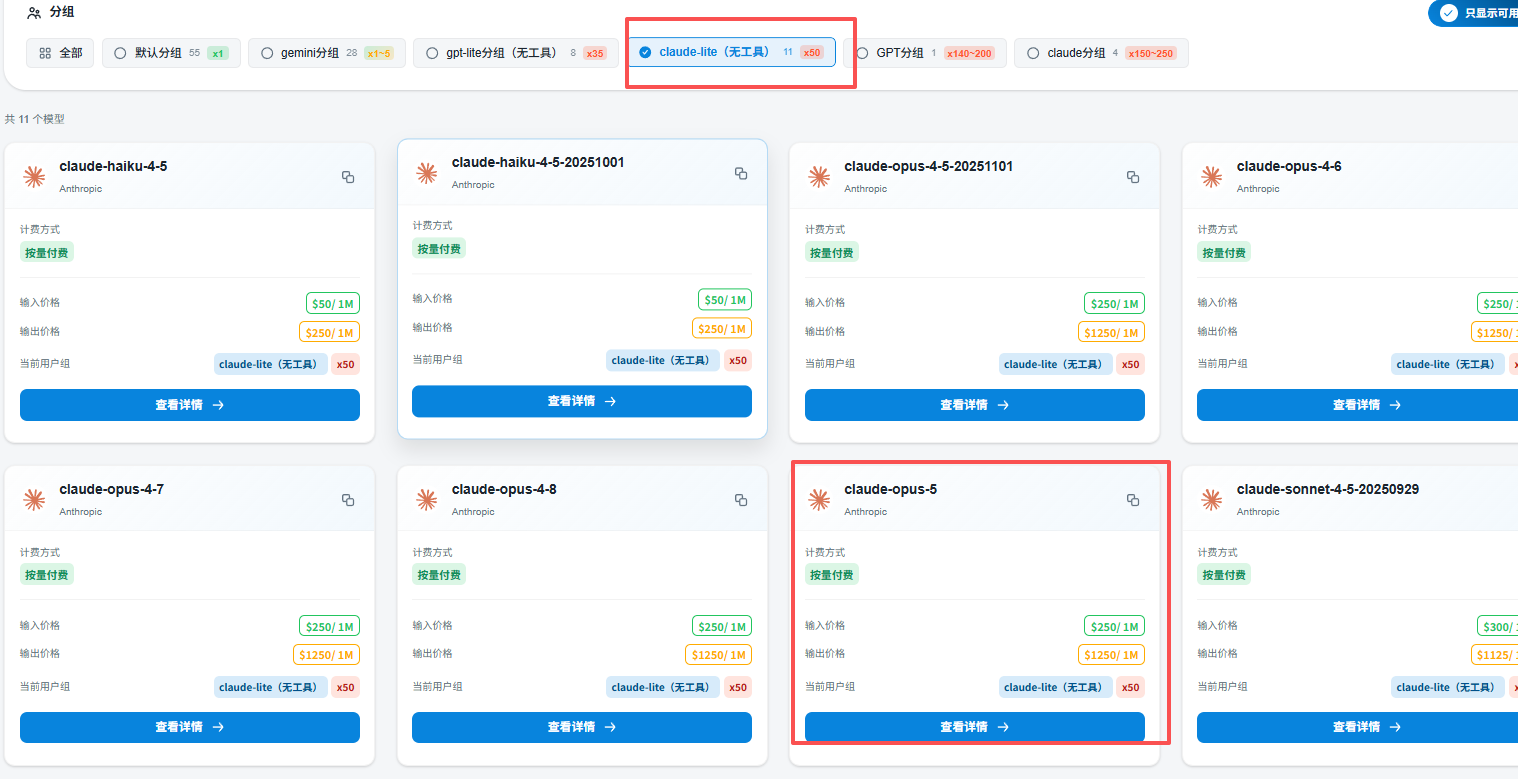This screenshot has height=779, width=1518.
Task: Click the 'claude-opus-4-8' card title
Action: (x=504, y=489)
